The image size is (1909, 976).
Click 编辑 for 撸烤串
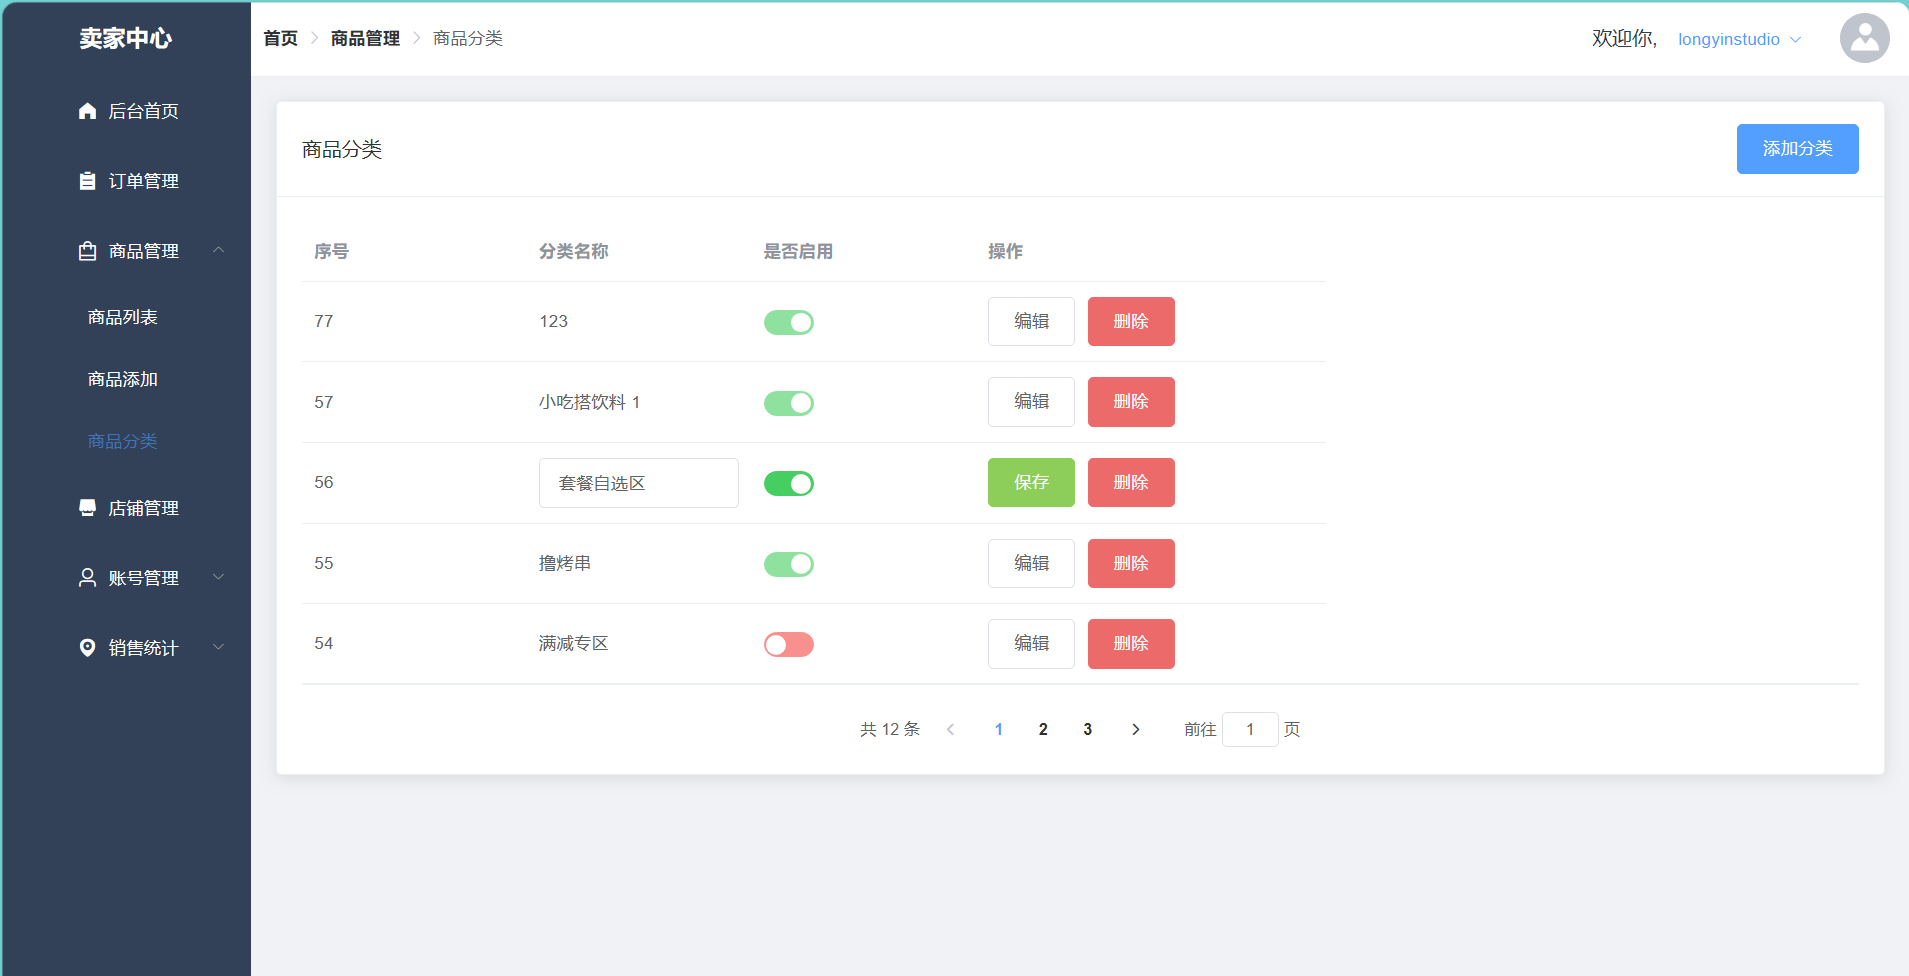(x=1031, y=563)
